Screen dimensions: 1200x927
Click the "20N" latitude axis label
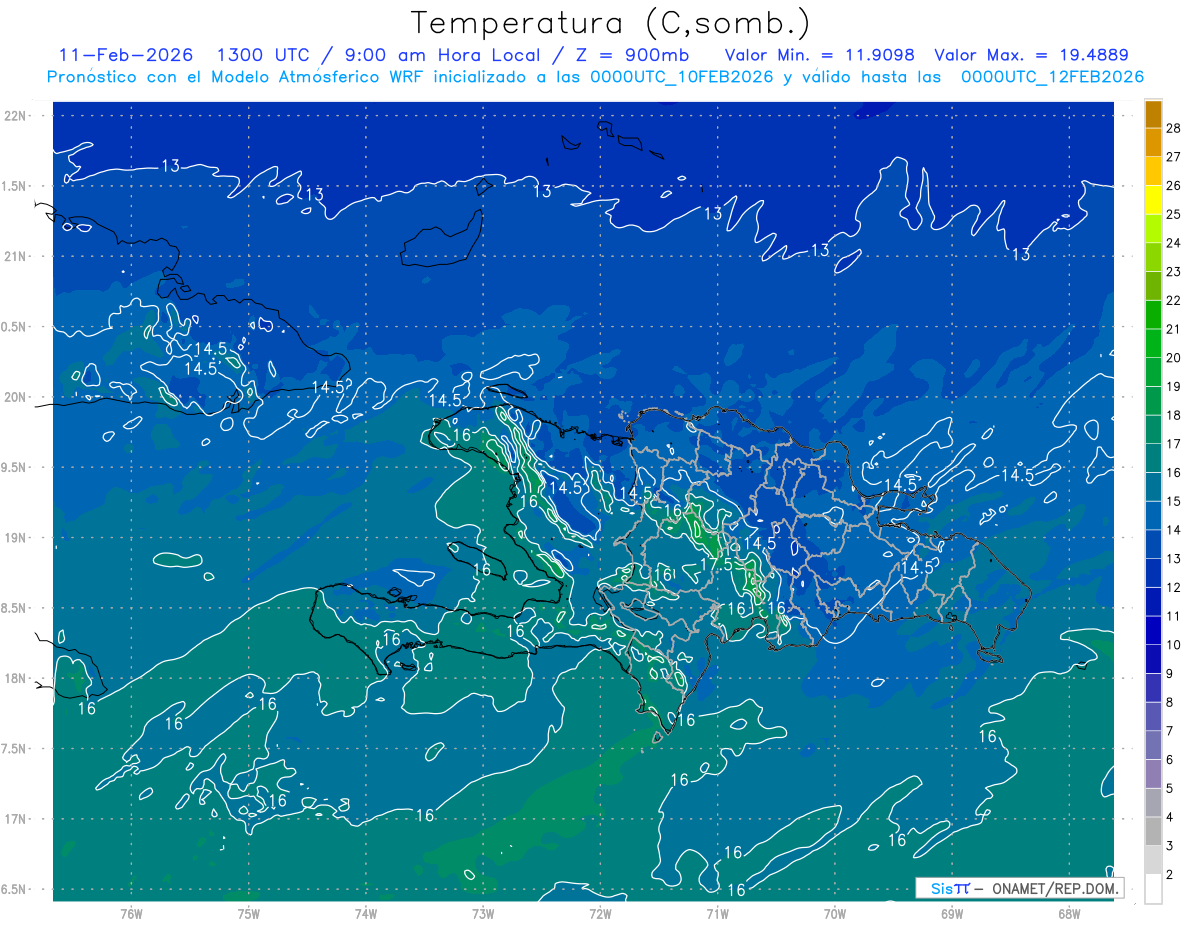(x=16, y=397)
